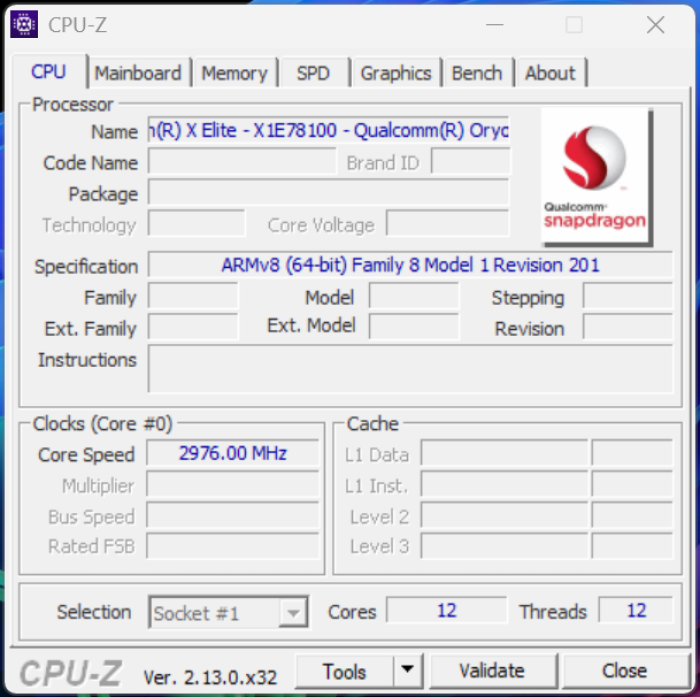Viewport: 700px width, 697px height.
Task: Show the About tab
Action: point(550,73)
